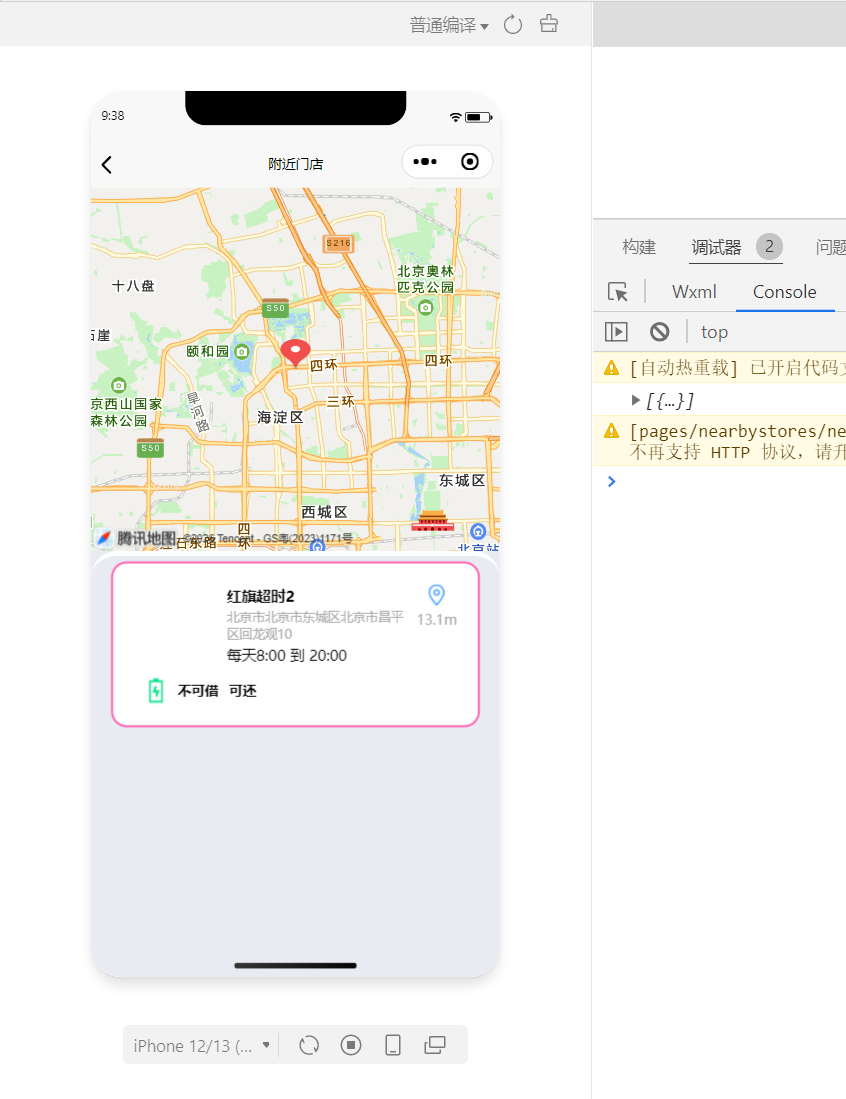Screen dimensions: 846x1099
Task: Open the top context selector
Action: (714, 332)
